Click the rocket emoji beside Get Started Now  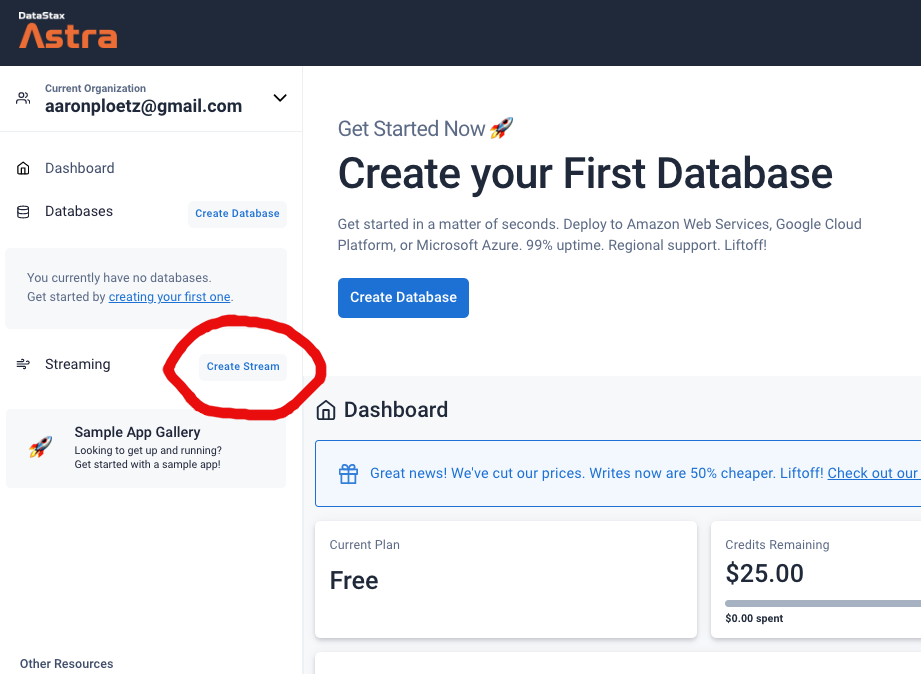point(502,128)
